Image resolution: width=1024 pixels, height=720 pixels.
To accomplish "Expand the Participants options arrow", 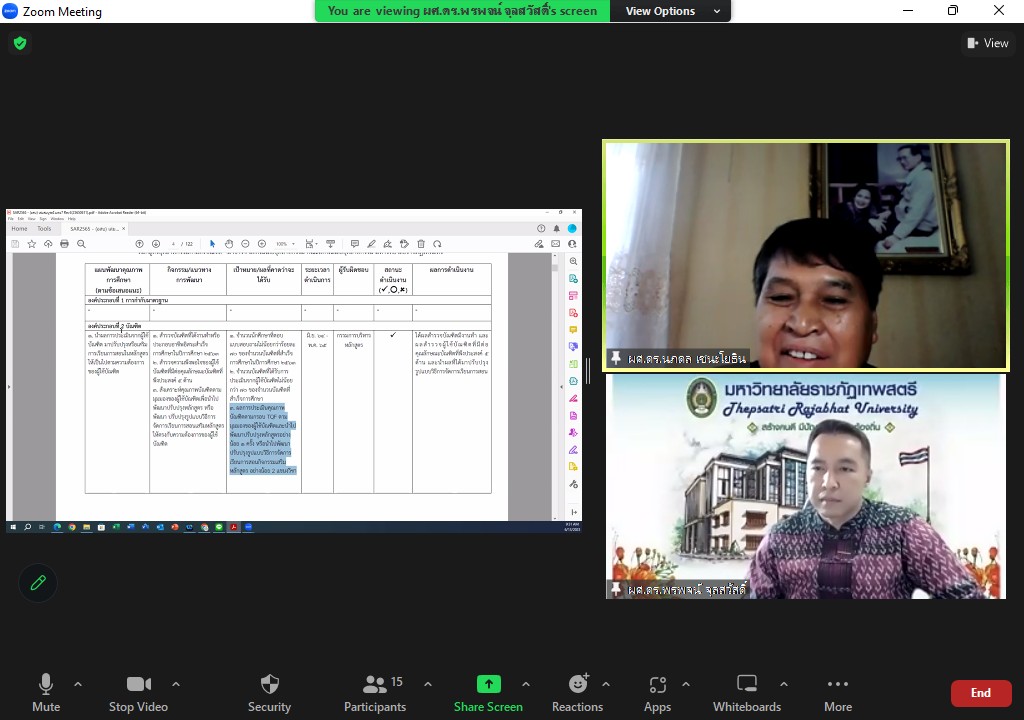I will click(428, 684).
